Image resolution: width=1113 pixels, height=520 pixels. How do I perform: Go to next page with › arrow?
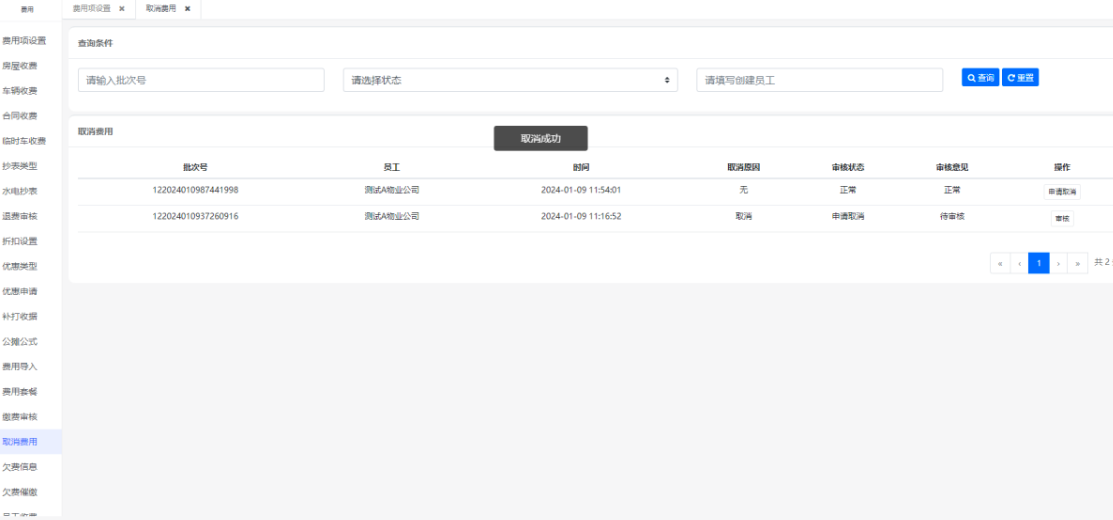coord(1059,263)
